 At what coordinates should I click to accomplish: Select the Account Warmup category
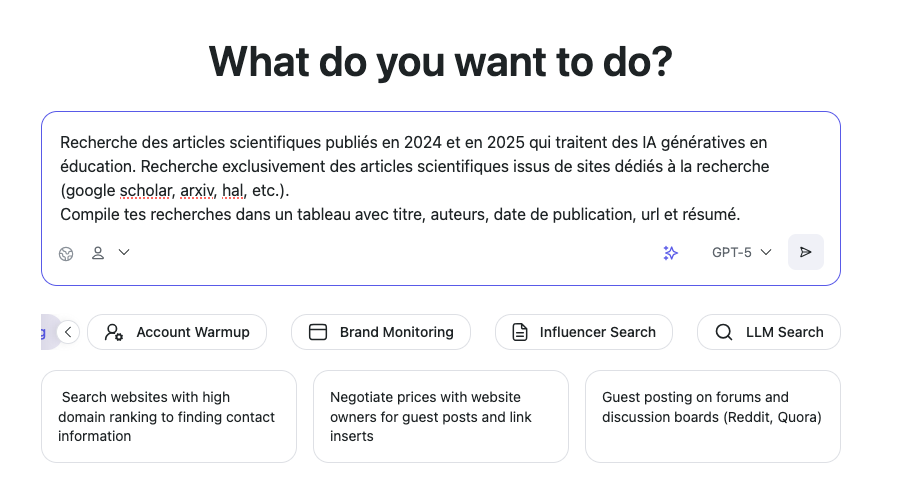177,332
